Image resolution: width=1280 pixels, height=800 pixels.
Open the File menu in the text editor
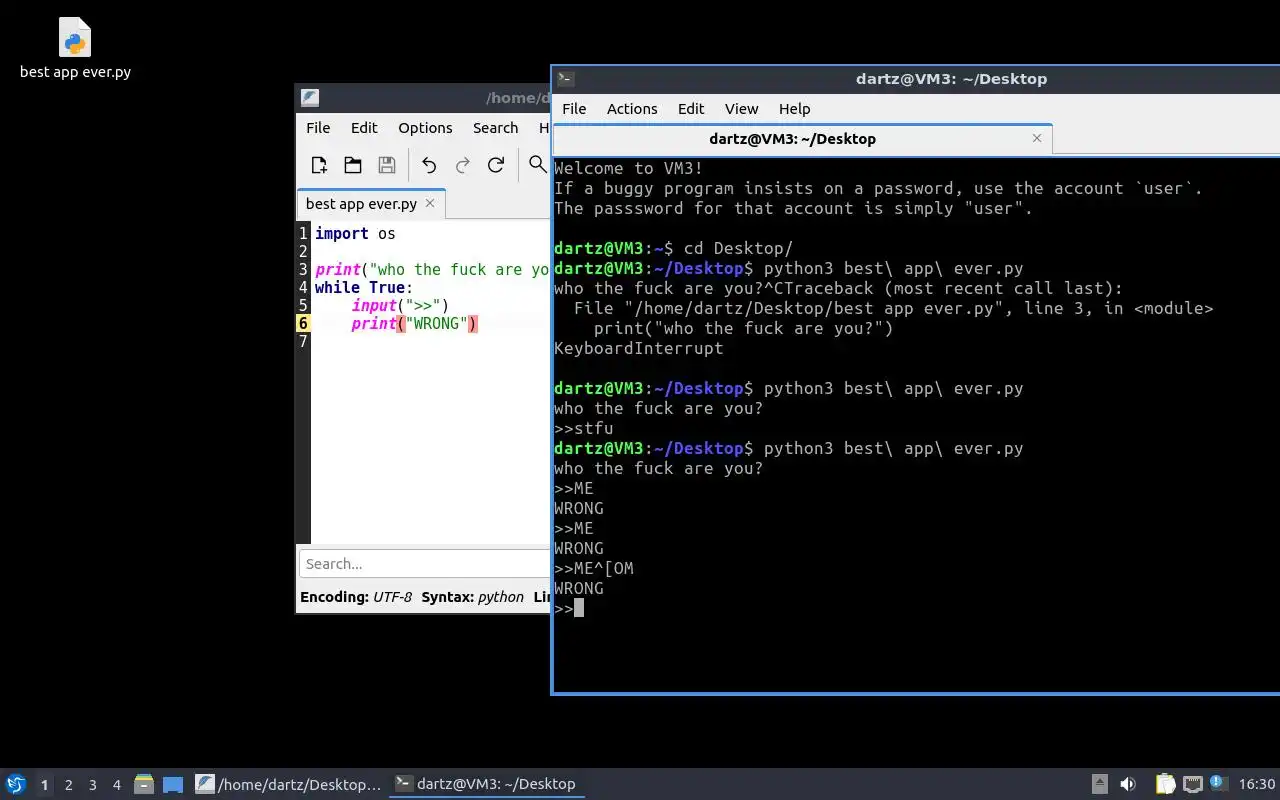click(318, 127)
